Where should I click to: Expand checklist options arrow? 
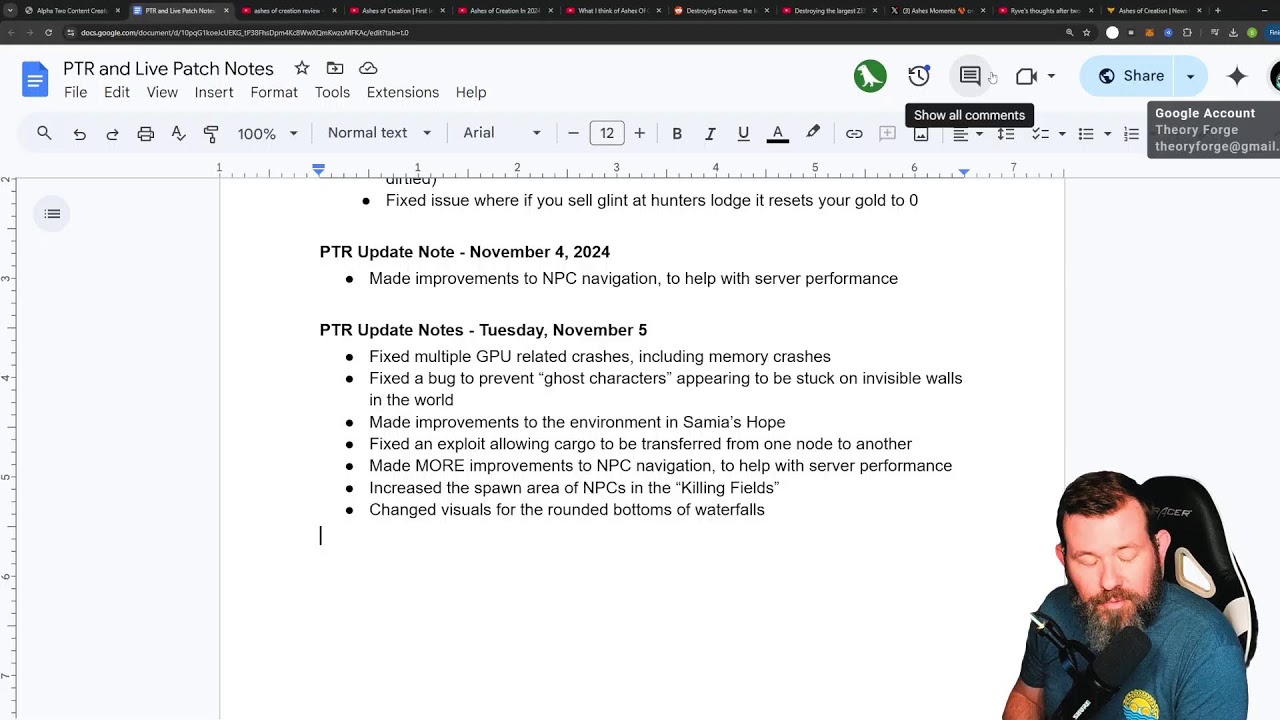[x=1061, y=134]
